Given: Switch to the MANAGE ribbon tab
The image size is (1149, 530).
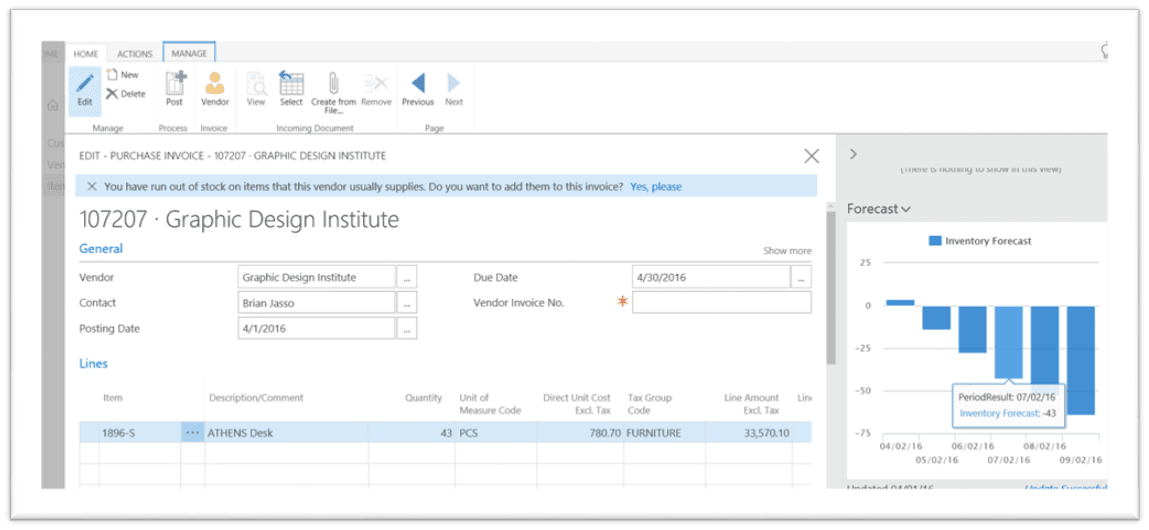Looking at the screenshot, I should click(x=189, y=53).
